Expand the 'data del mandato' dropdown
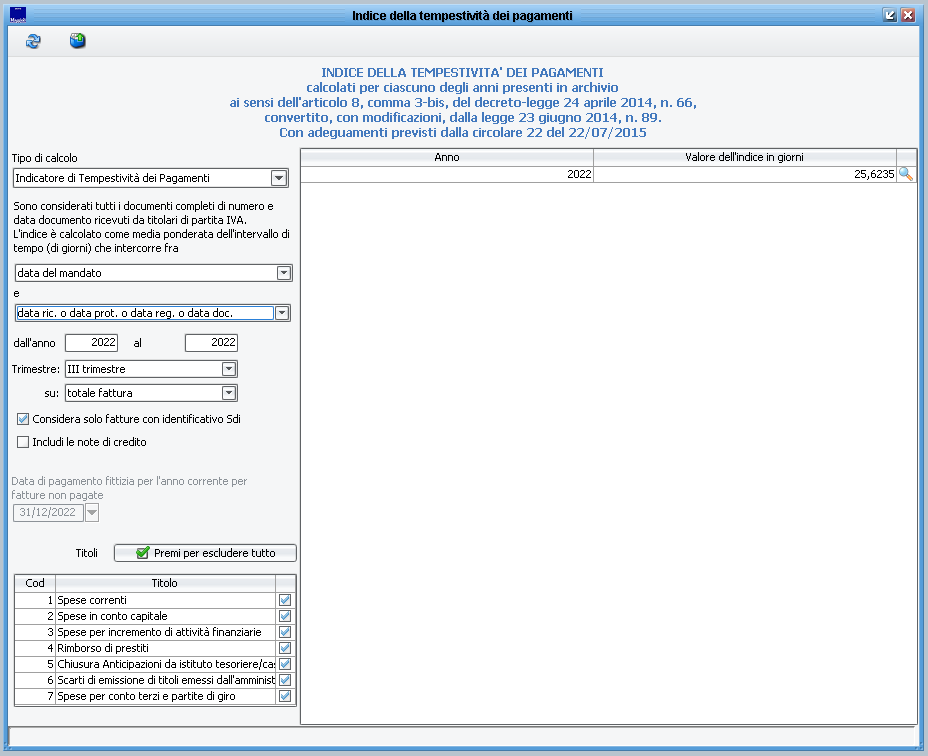928x756 pixels. (283, 273)
